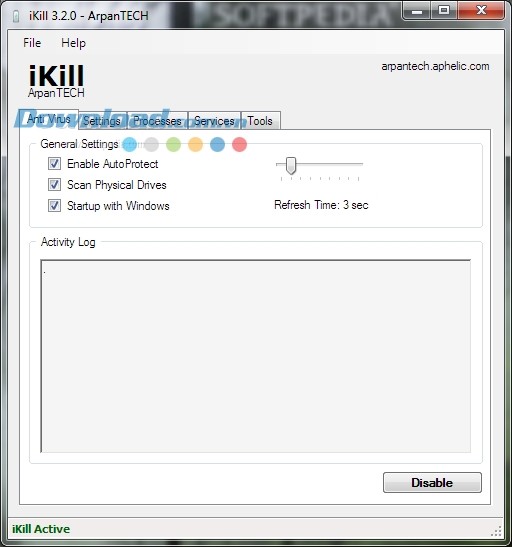Open arpantech.aphelic.com link
Image resolution: width=512 pixels, height=547 pixels.
tap(435, 66)
